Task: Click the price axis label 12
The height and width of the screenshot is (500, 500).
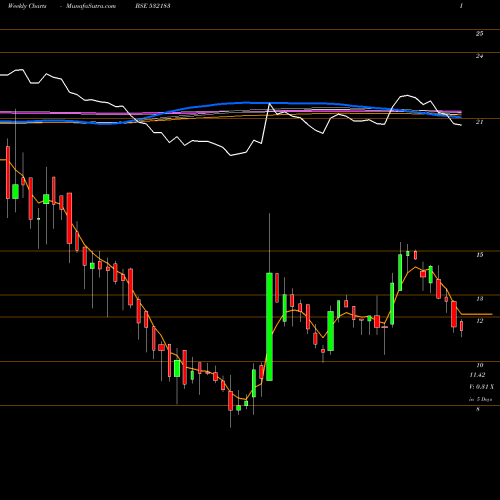Action: point(479,321)
